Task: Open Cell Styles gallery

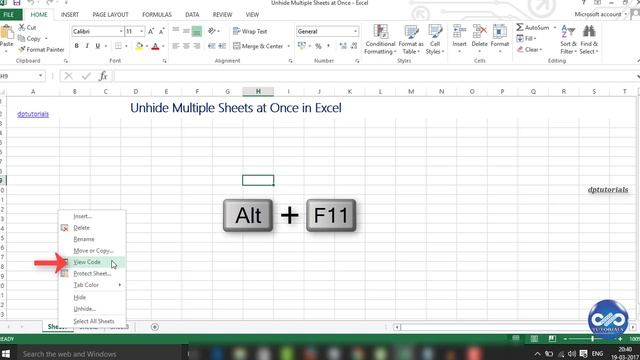Action: click(x=435, y=39)
